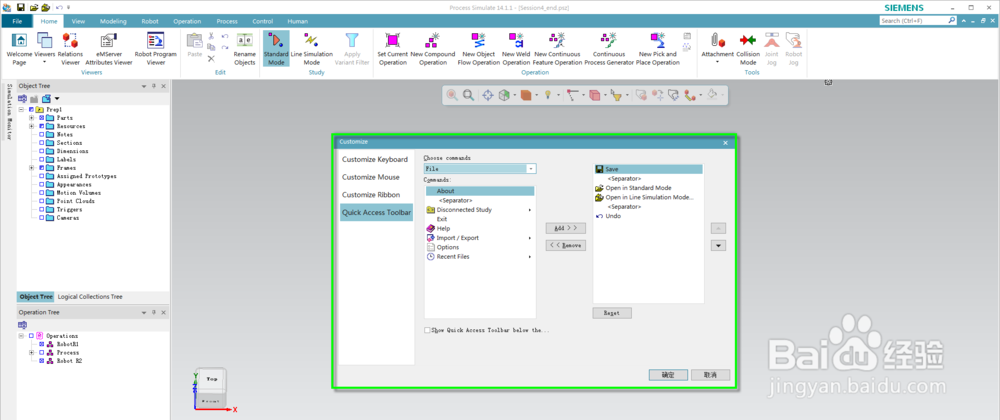Image resolution: width=1000 pixels, height=420 pixels.
Task: Activate Standard Mode
Action: [x=276, y=48]
